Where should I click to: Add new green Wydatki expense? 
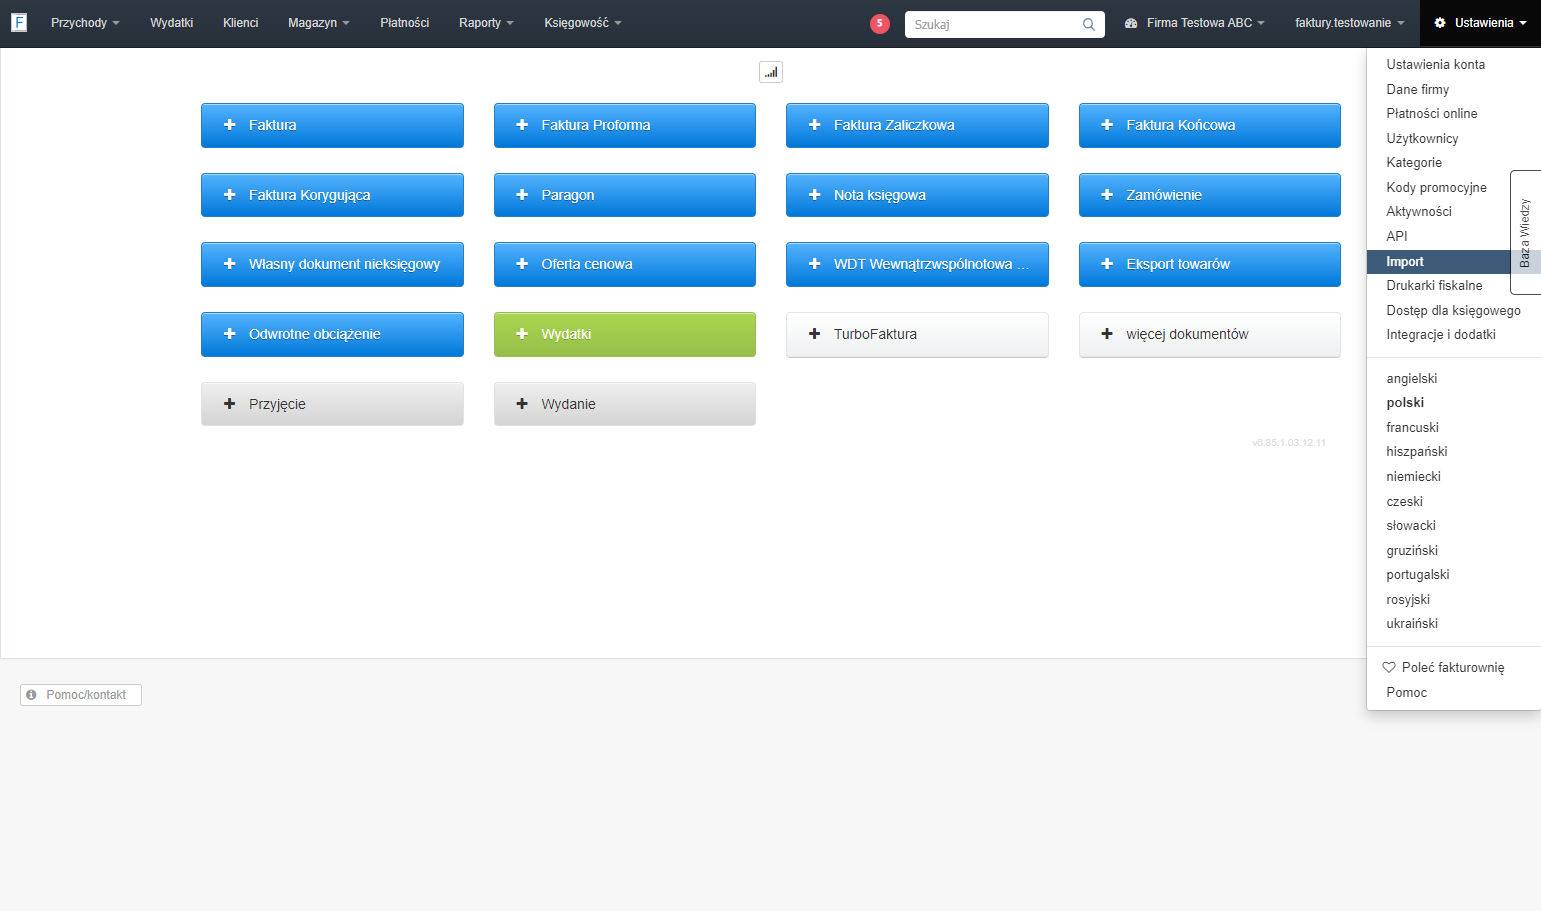625,334
